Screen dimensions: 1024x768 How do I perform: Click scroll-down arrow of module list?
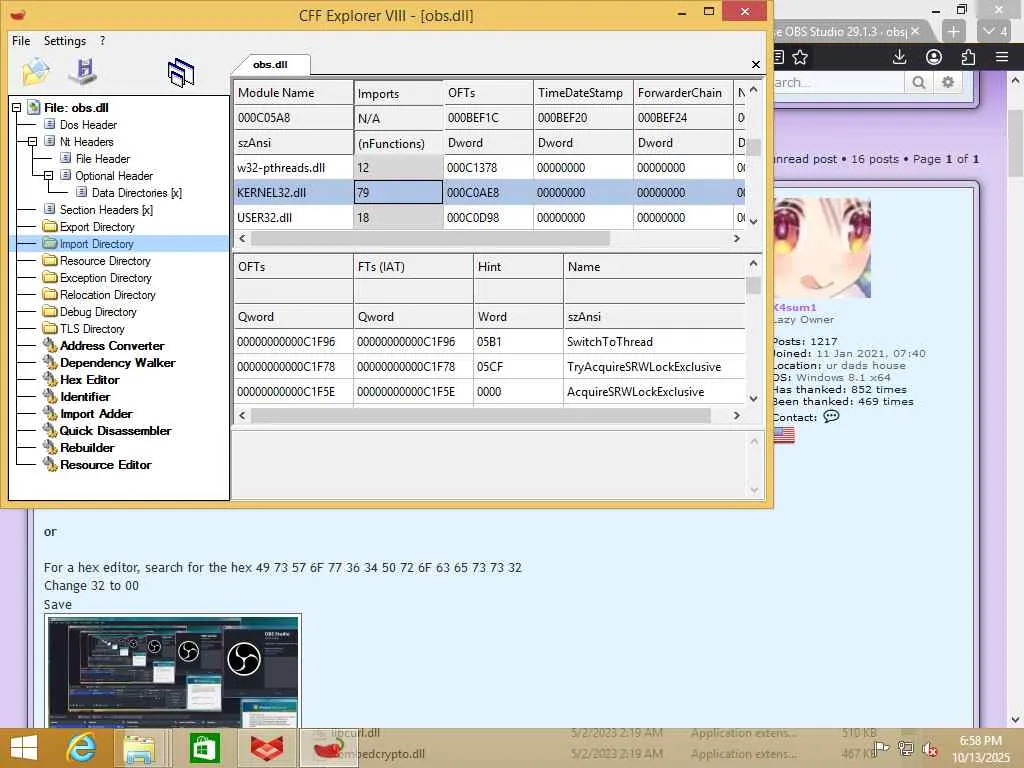tap(754, 222)
